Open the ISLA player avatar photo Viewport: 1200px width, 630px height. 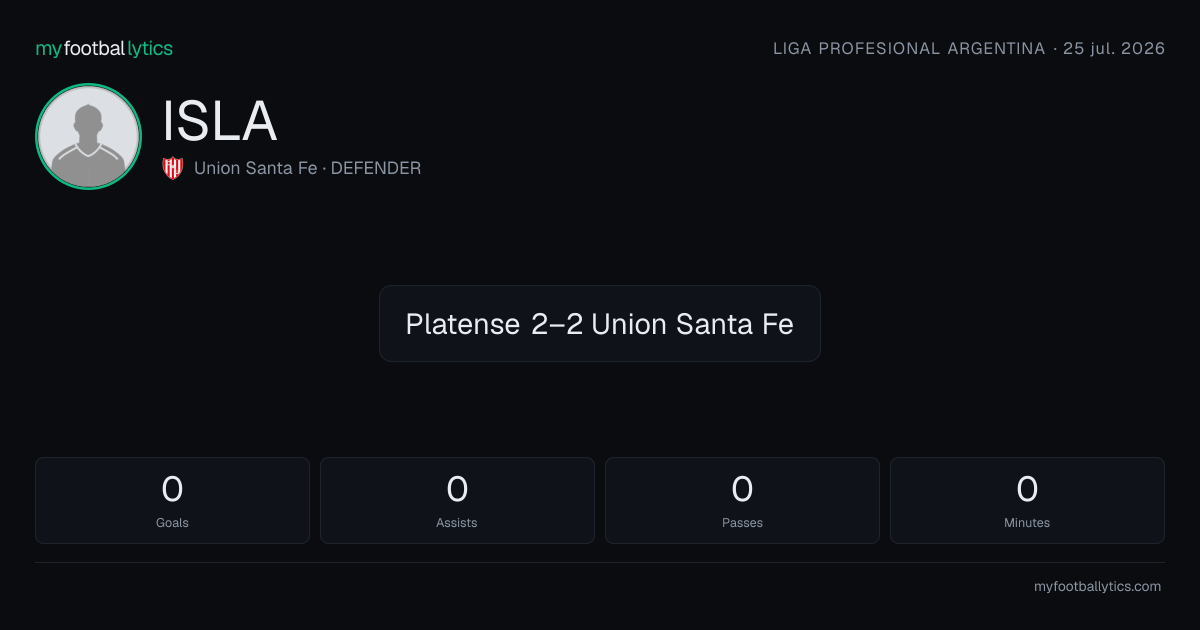88,136
